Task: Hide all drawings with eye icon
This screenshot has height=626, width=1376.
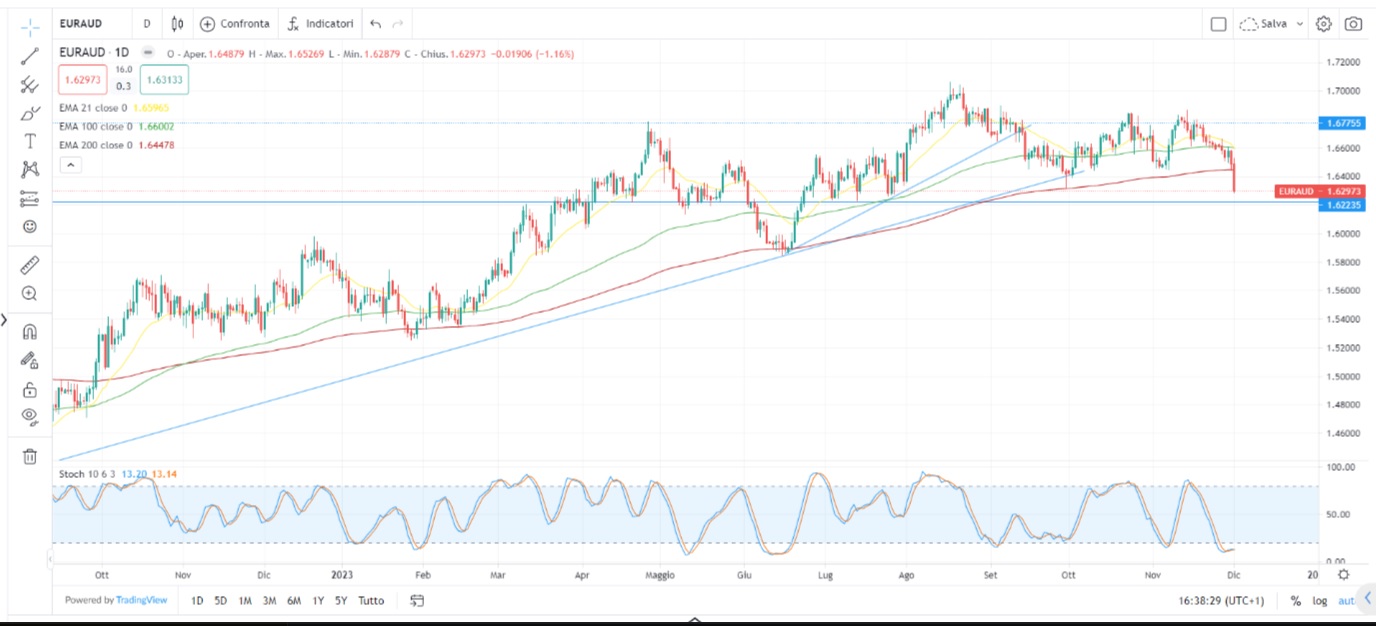Action: tap(30, 415)
